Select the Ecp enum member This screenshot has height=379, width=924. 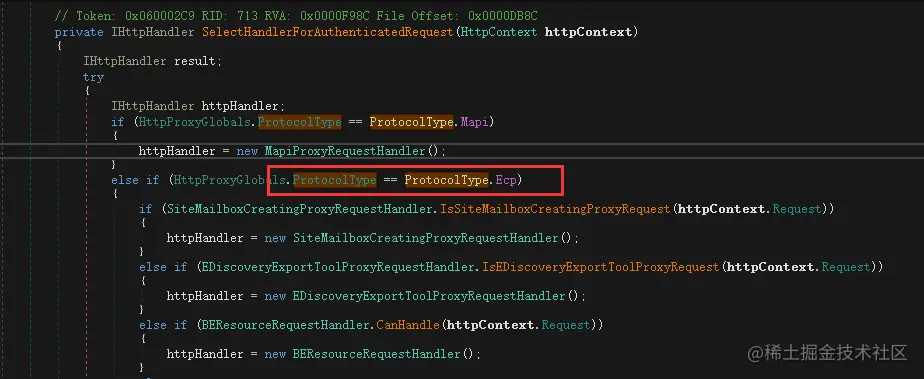506,180
